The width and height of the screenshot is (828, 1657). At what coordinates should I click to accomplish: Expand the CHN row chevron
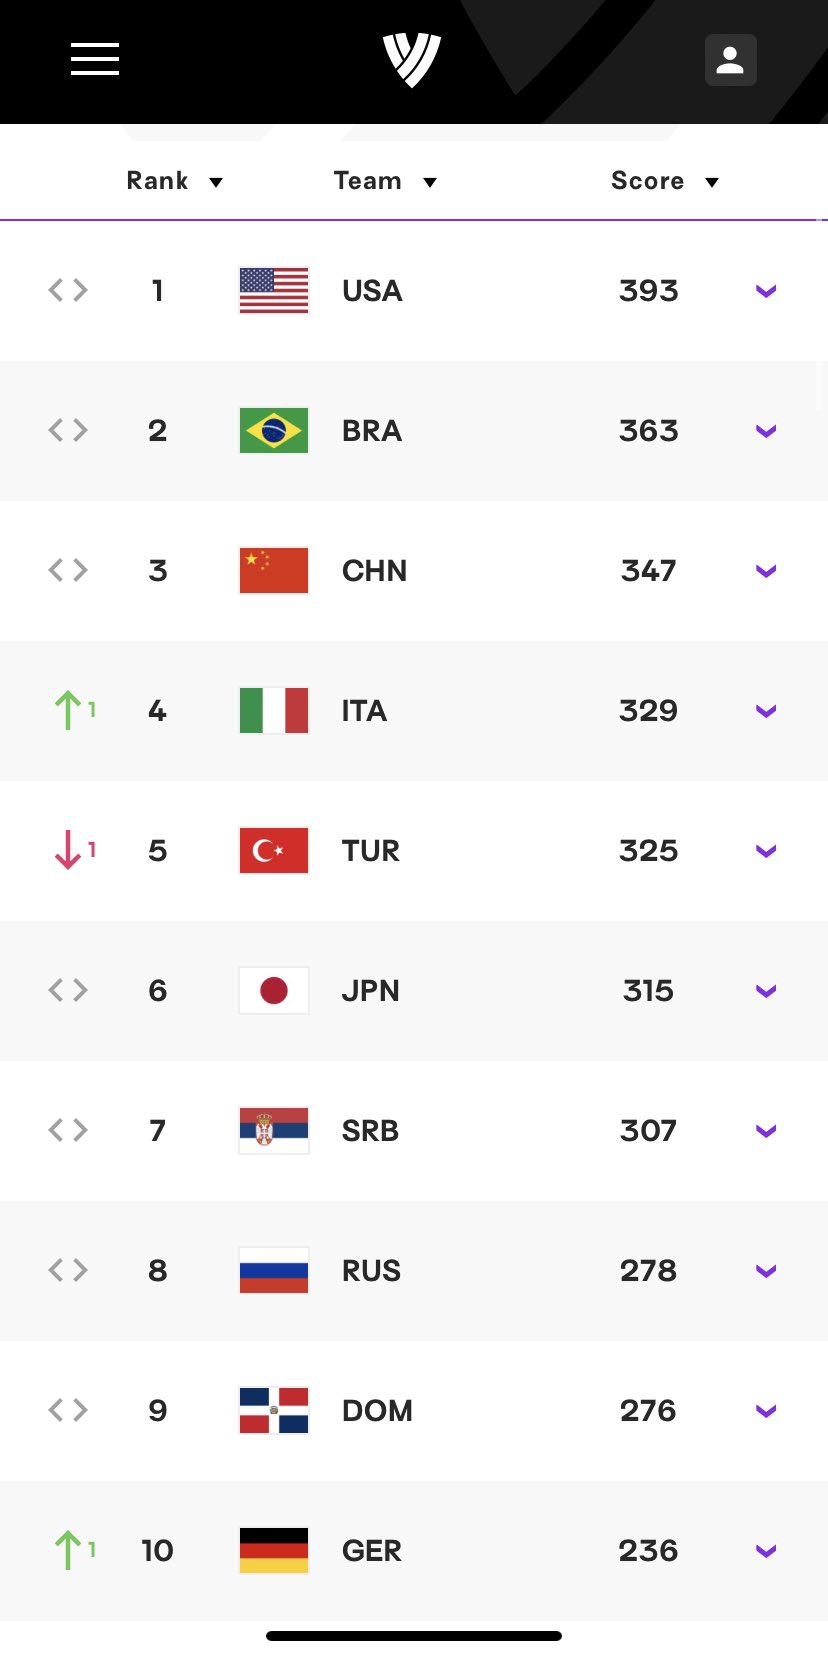click(766, 571)
